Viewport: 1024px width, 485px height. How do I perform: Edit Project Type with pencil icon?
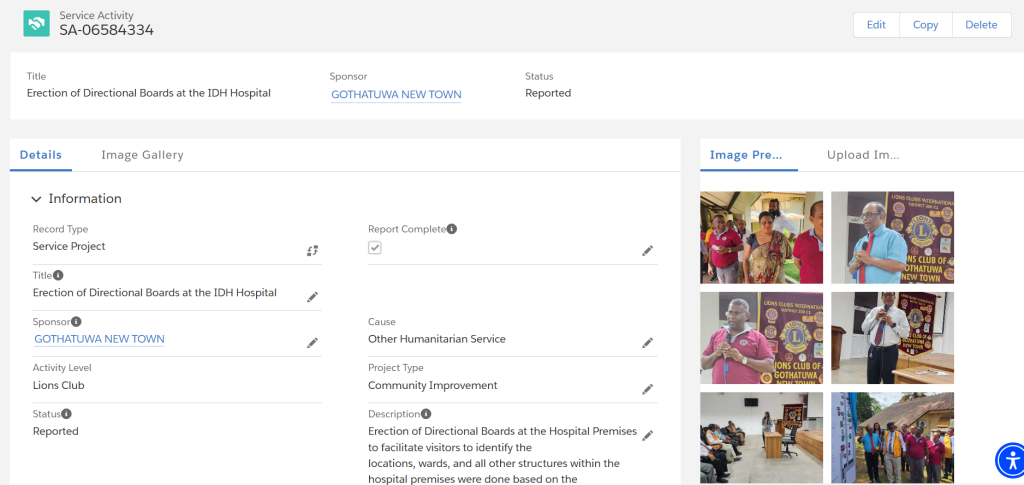point(647,389)
